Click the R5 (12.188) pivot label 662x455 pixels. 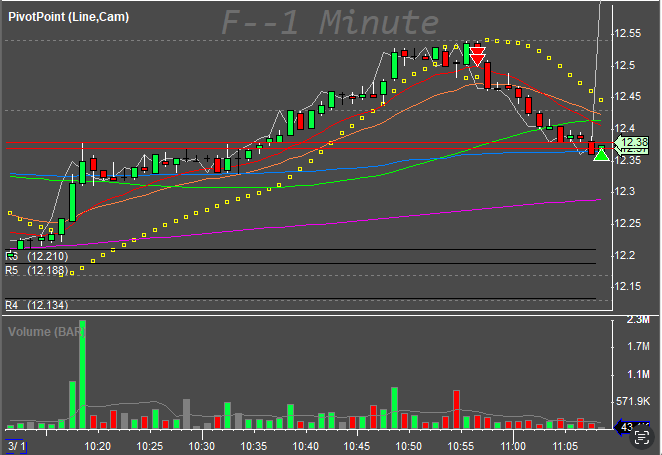[x=37, y=270]
